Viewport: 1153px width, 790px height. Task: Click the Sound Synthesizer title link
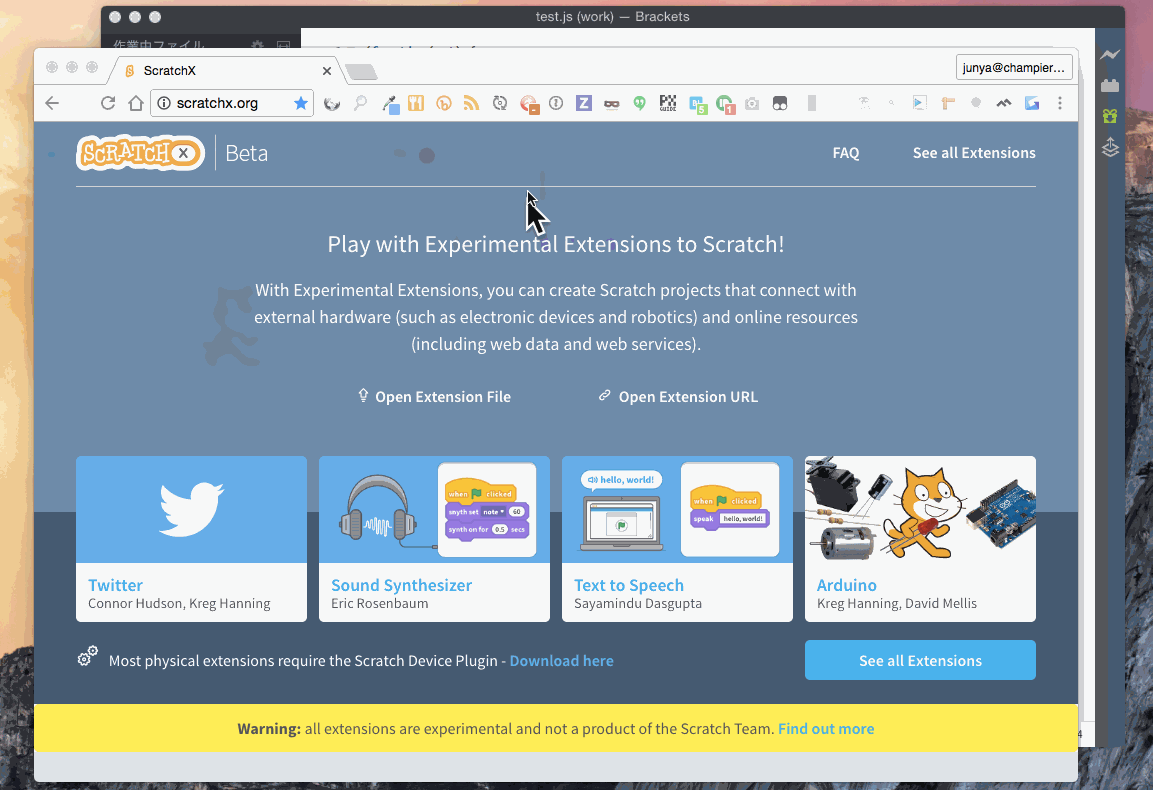pos(401,585)
